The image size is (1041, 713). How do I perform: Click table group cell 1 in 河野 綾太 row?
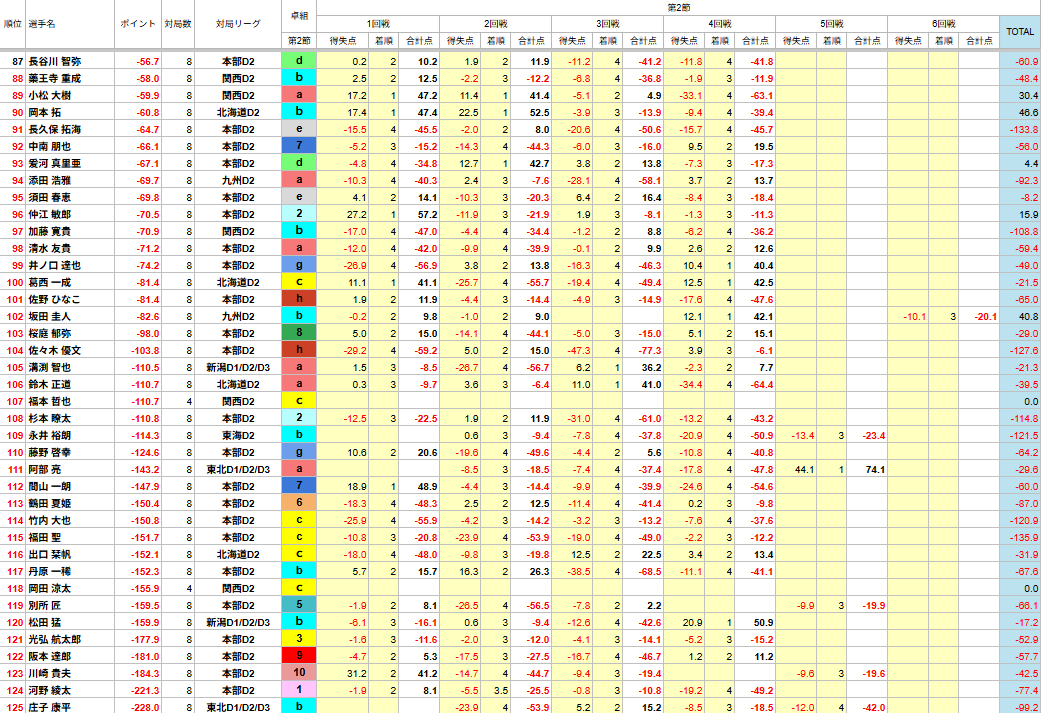pyautogui.click(x=299, y=690)
